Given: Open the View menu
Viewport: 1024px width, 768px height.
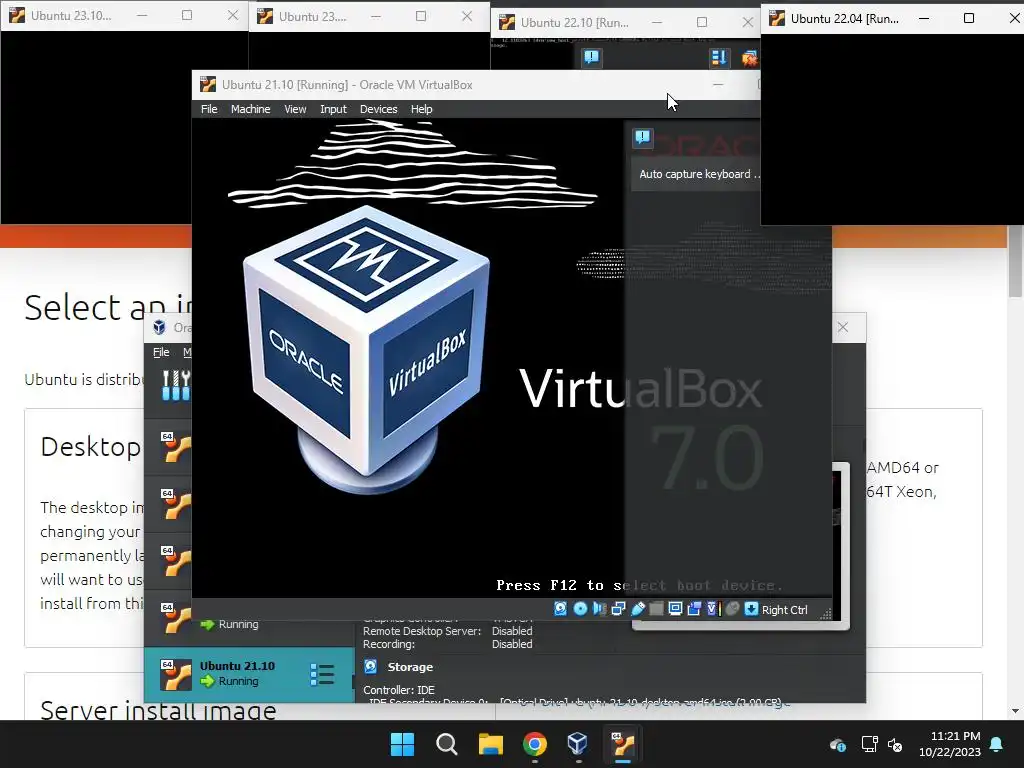Looking at the screenshot, I should (x=295, y=109).
